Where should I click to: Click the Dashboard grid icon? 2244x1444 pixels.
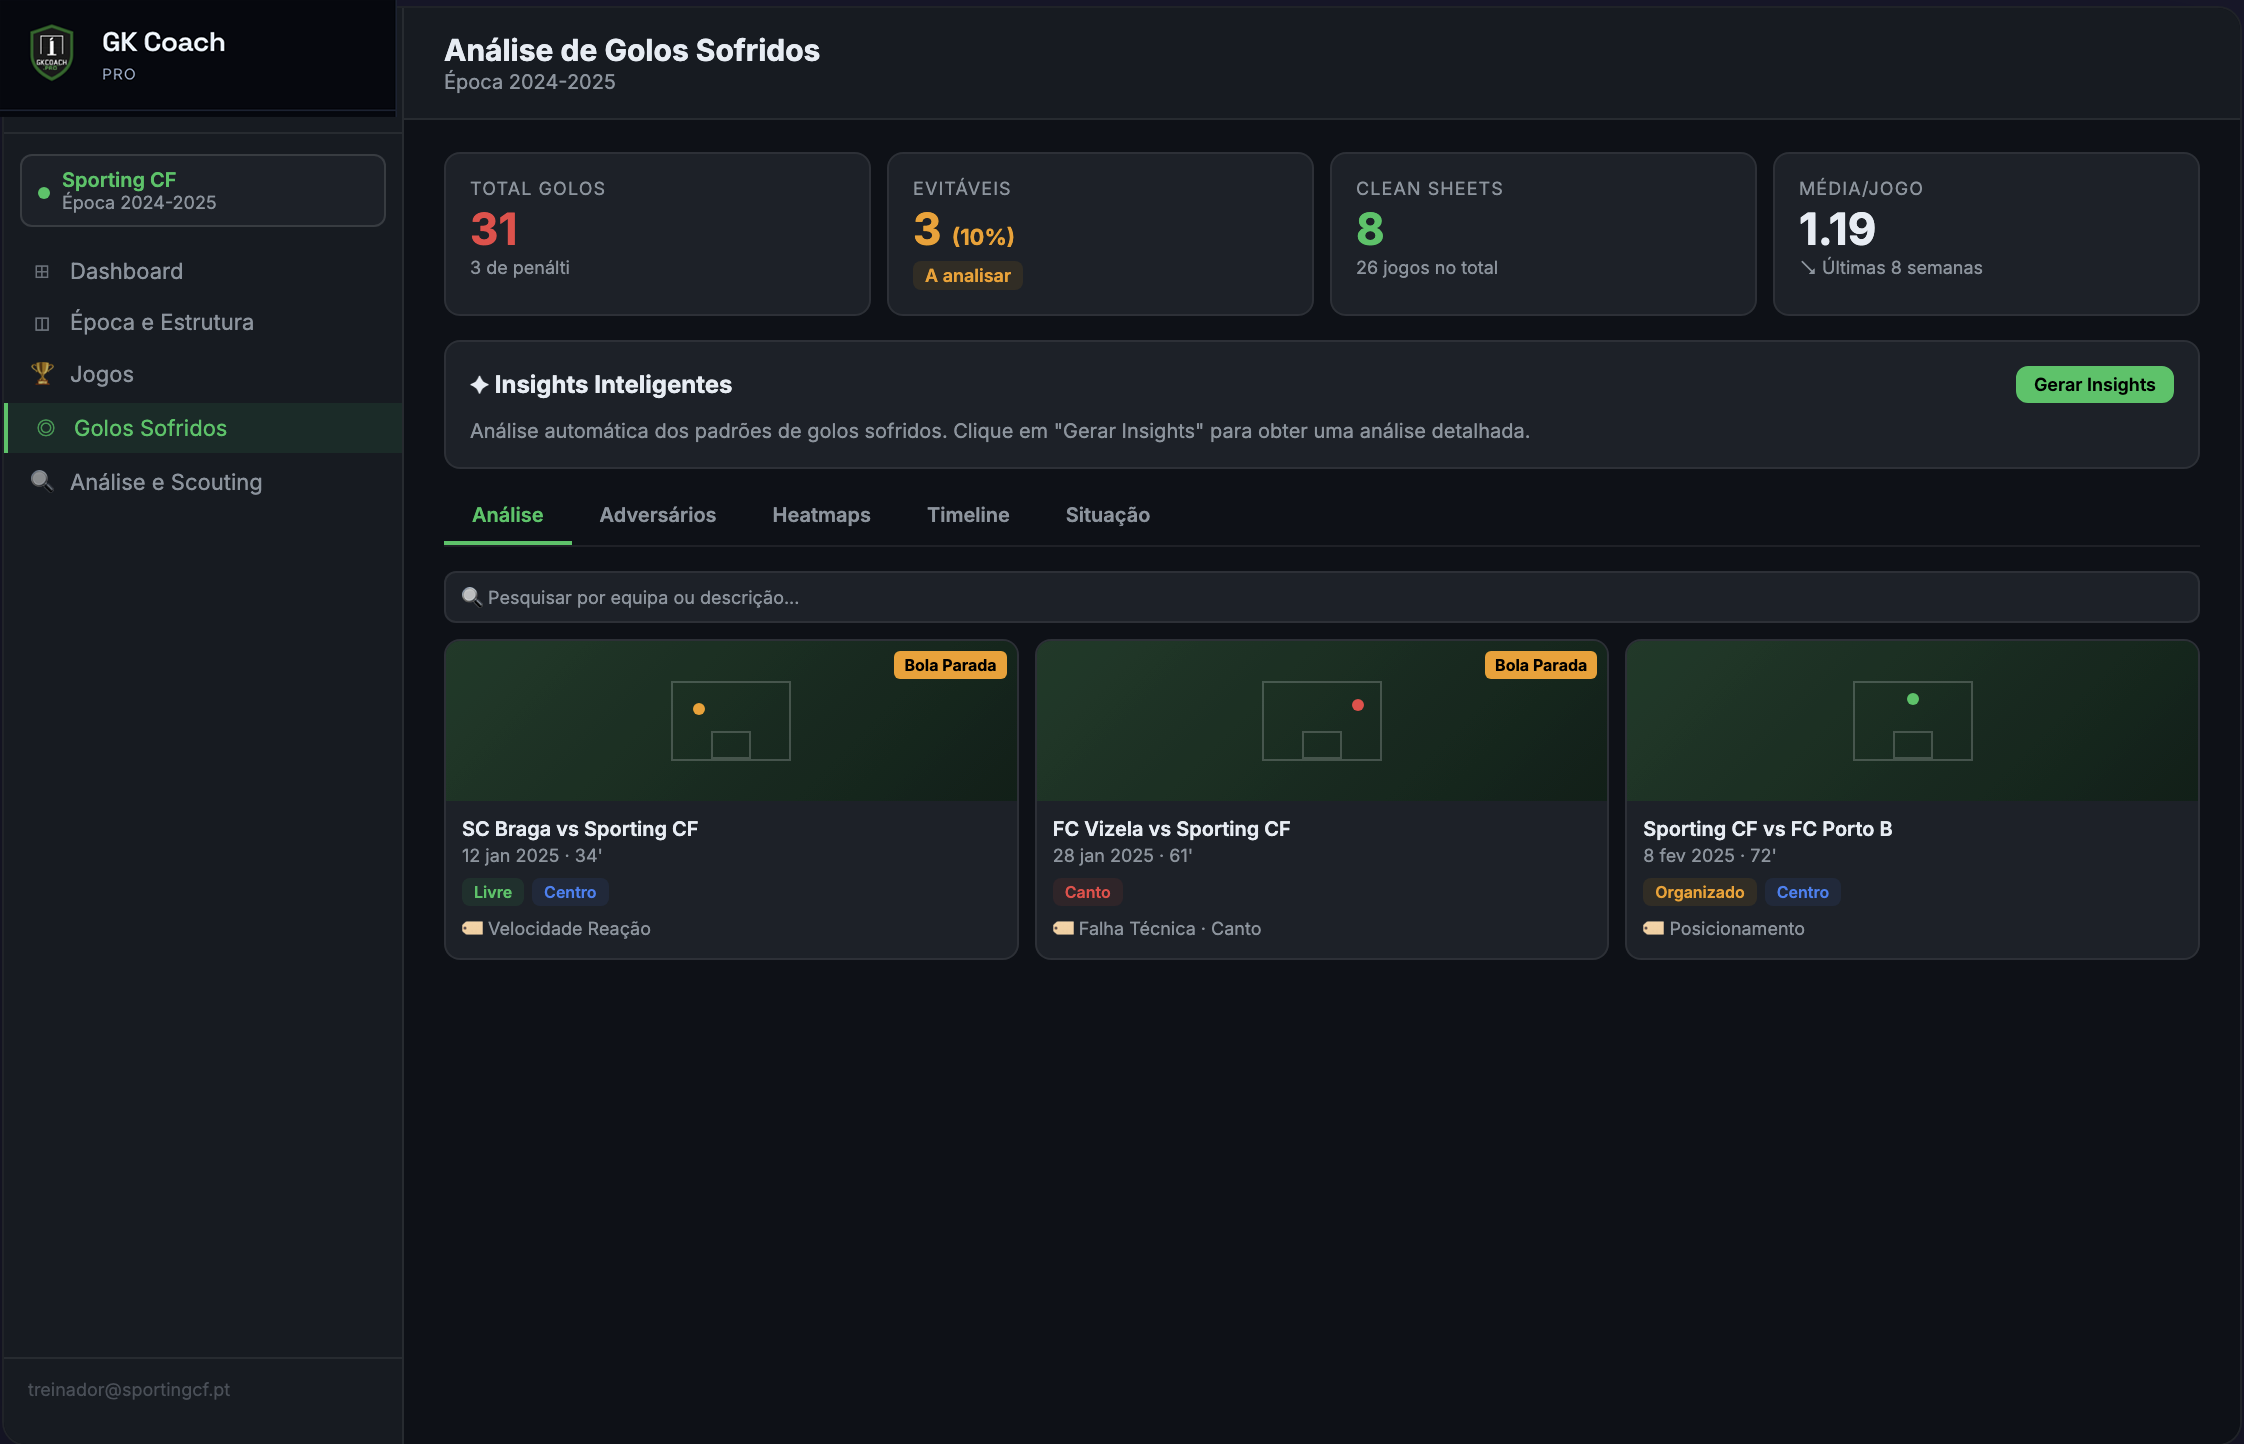click(42, 271)
